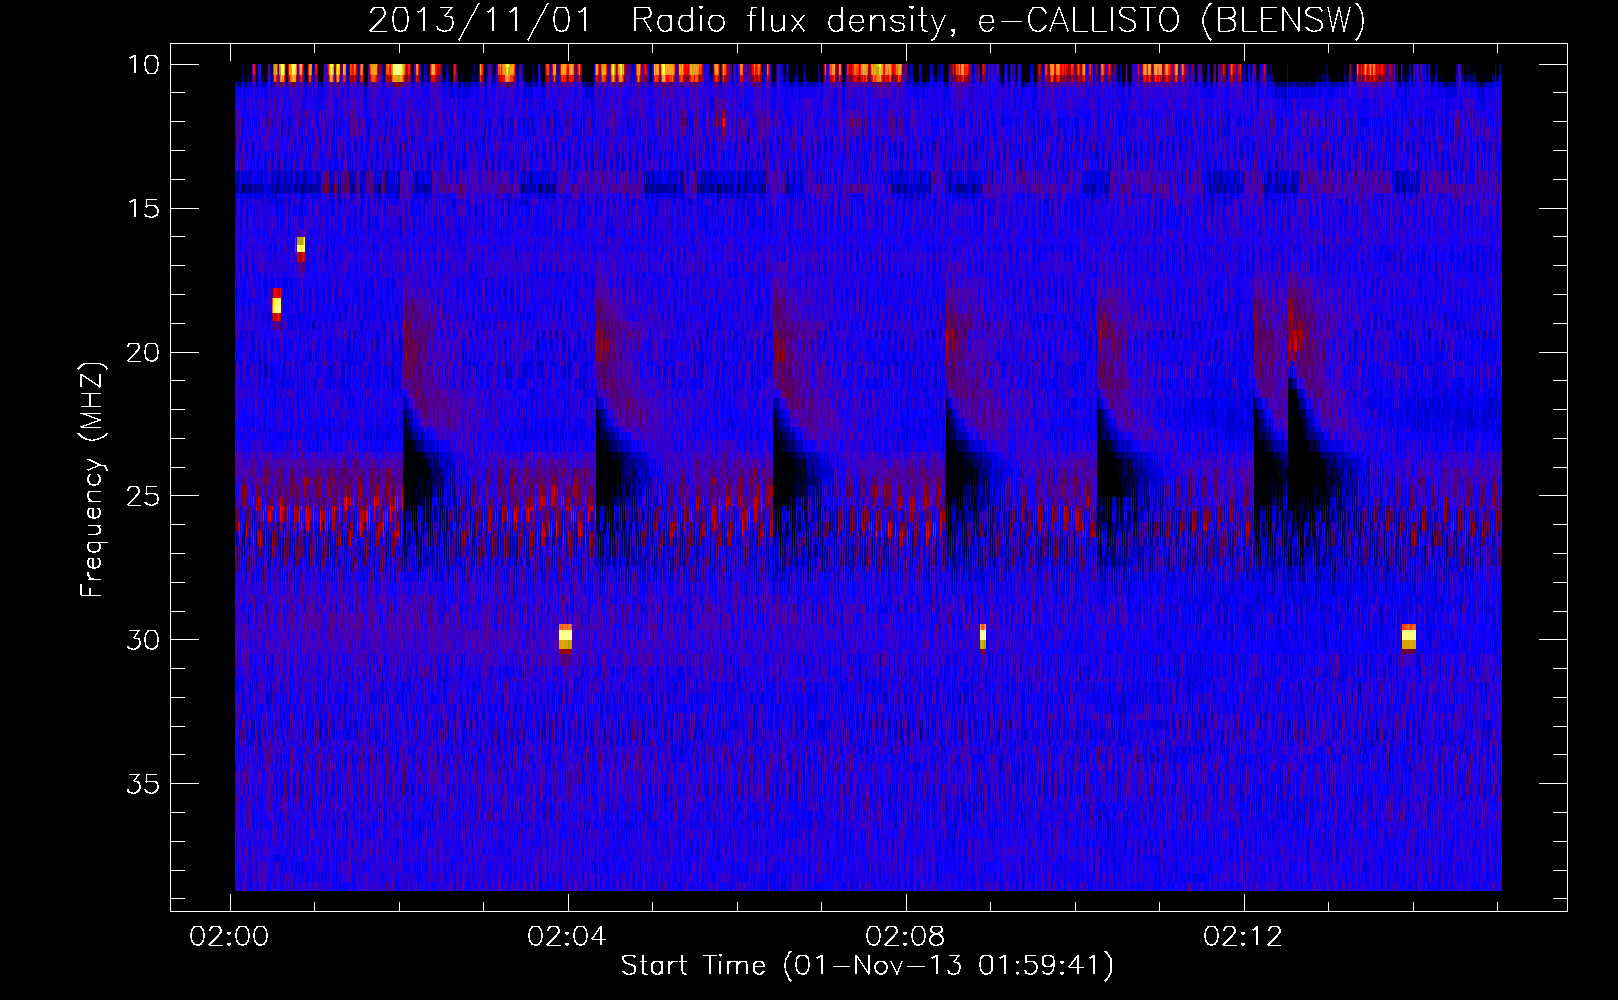Click the frequency tick label 10

click(x=143, y=65)
